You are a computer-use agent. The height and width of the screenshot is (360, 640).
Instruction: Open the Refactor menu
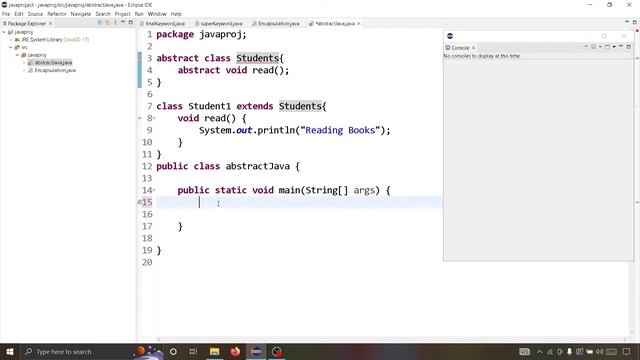57,14
